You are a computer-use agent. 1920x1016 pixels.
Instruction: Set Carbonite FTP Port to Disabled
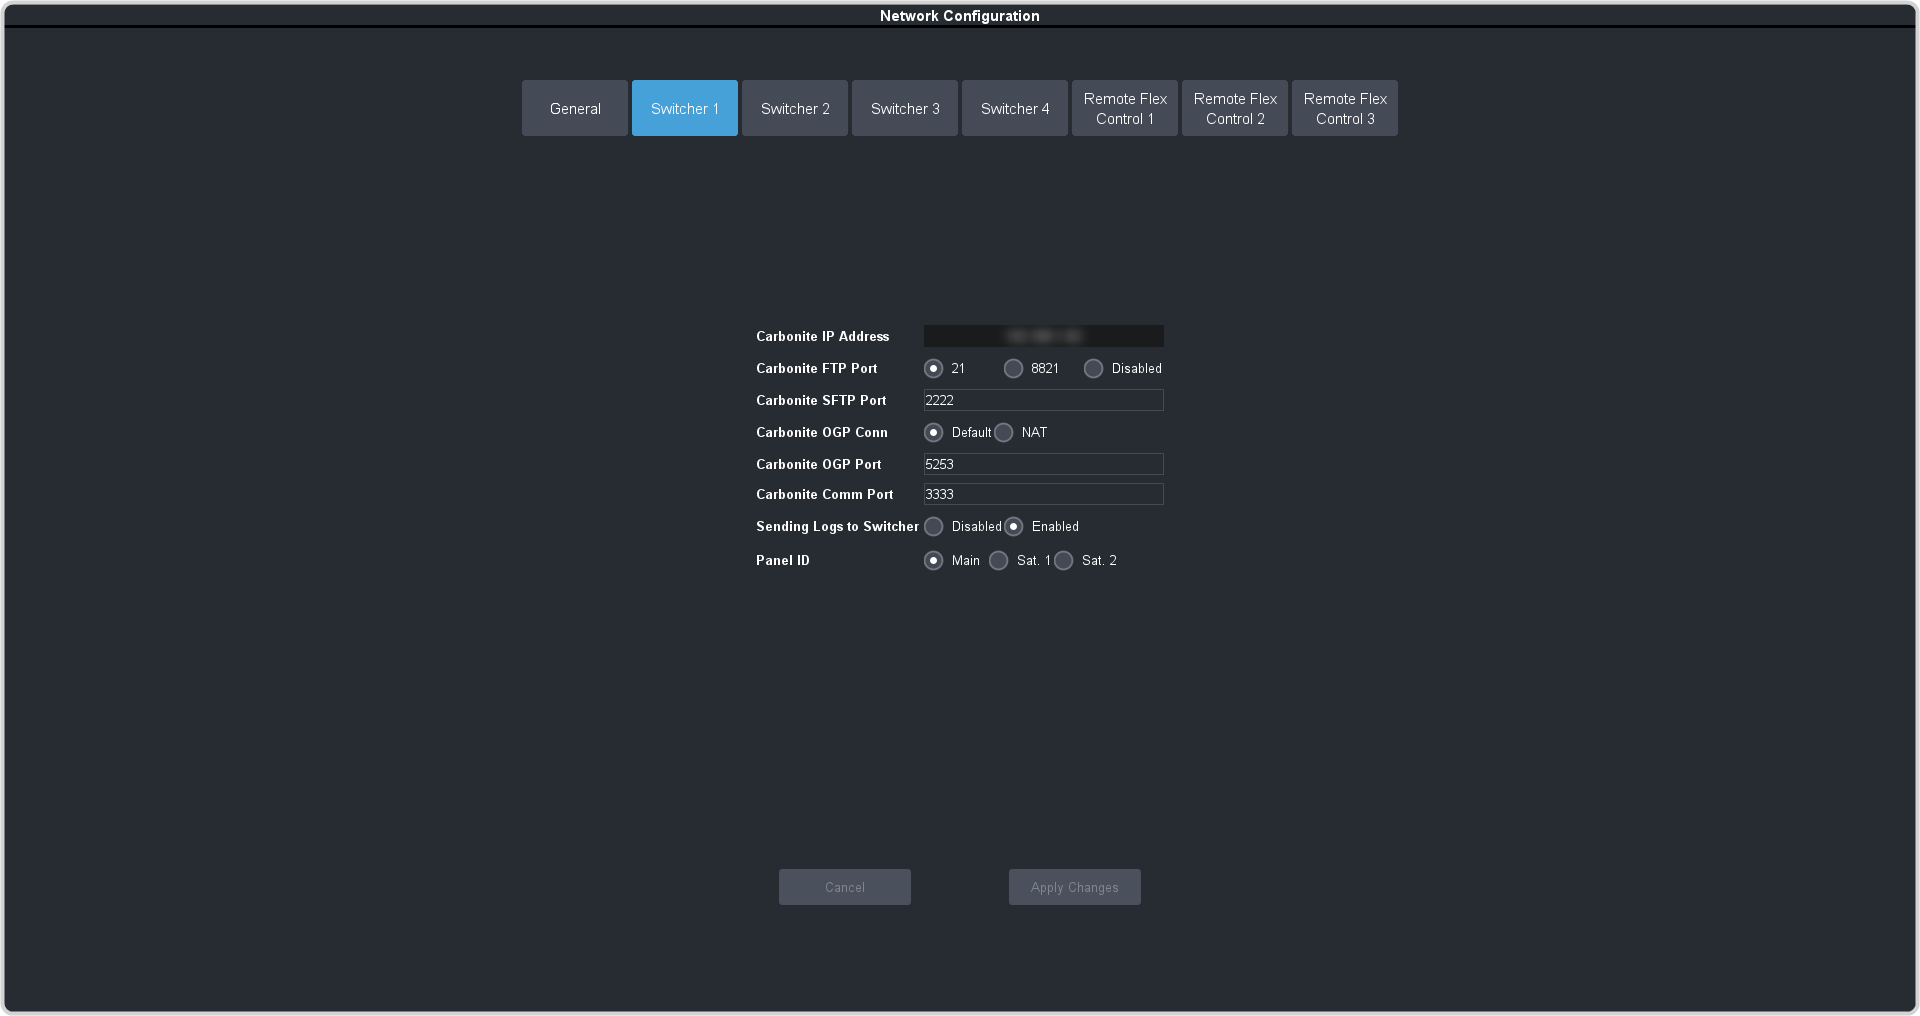[x=1093, y=368]
